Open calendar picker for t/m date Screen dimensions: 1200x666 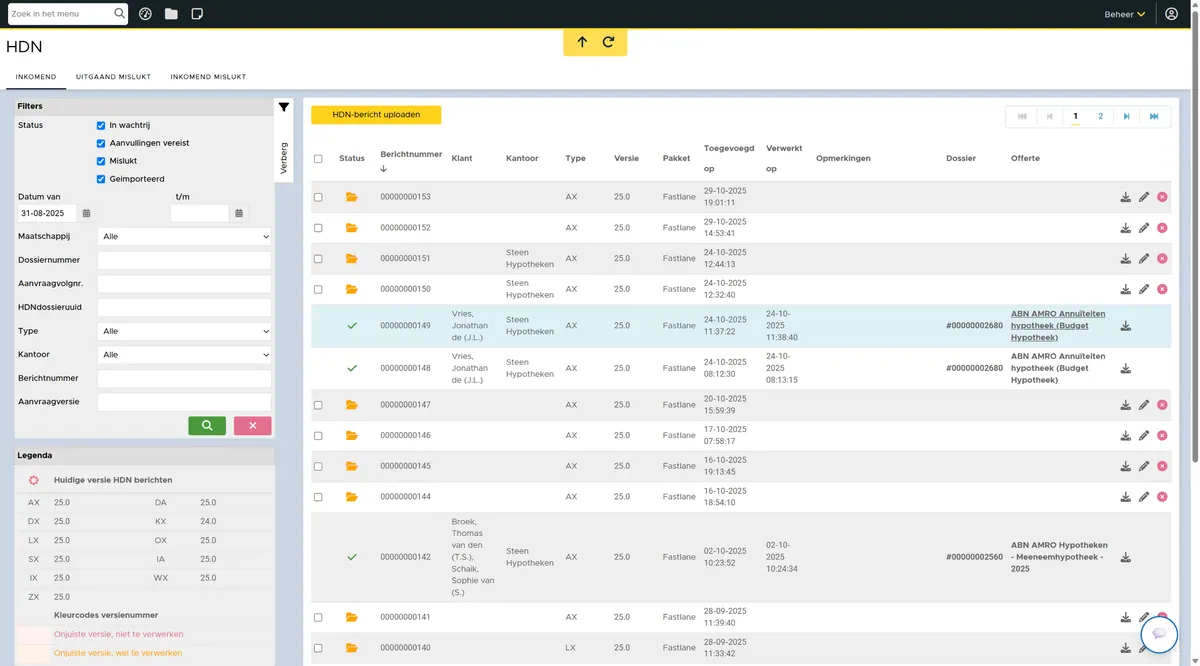tap(239, 213)
